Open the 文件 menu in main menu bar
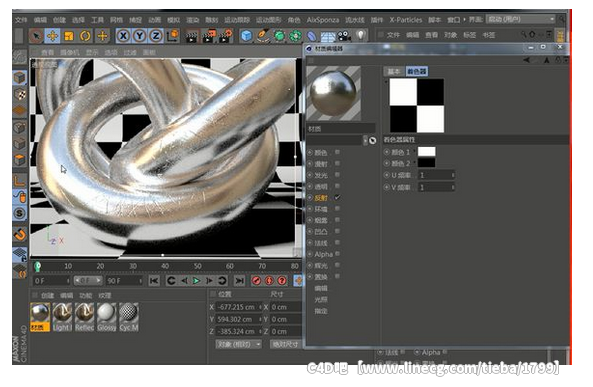 pos(21,20)
